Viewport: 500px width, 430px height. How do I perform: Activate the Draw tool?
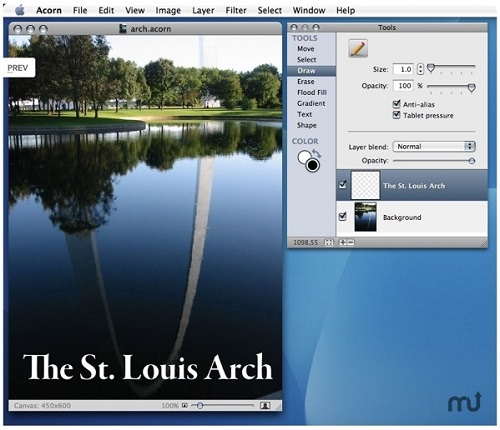pos(311,71)
